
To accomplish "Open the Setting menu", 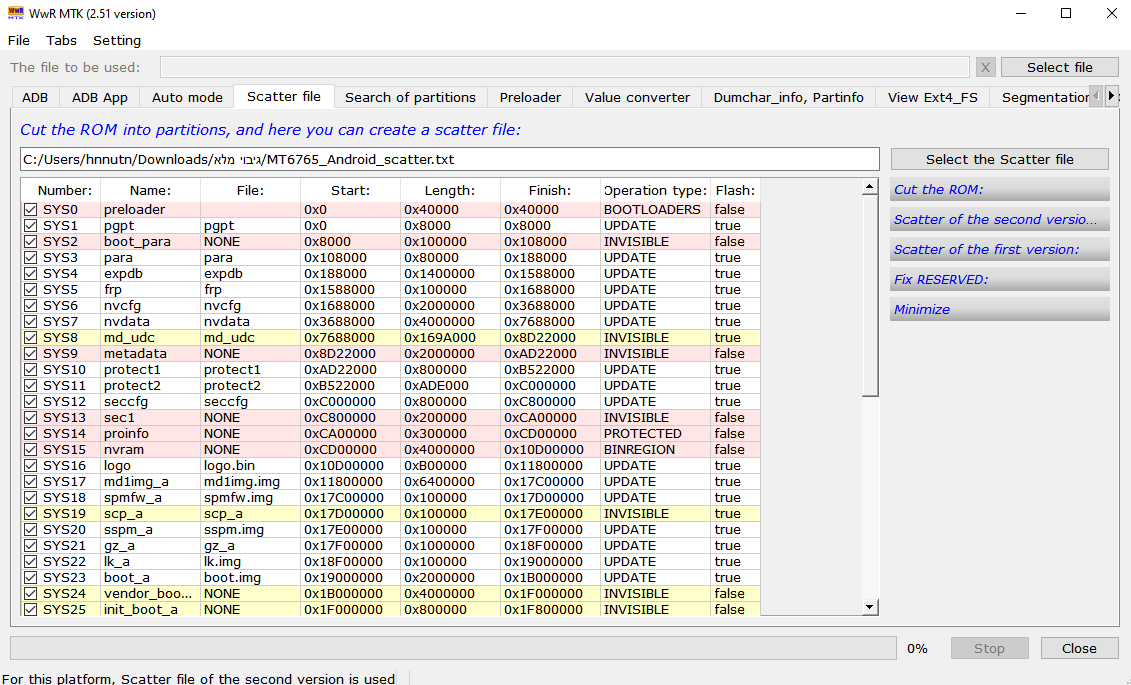I will pos(117,41).
